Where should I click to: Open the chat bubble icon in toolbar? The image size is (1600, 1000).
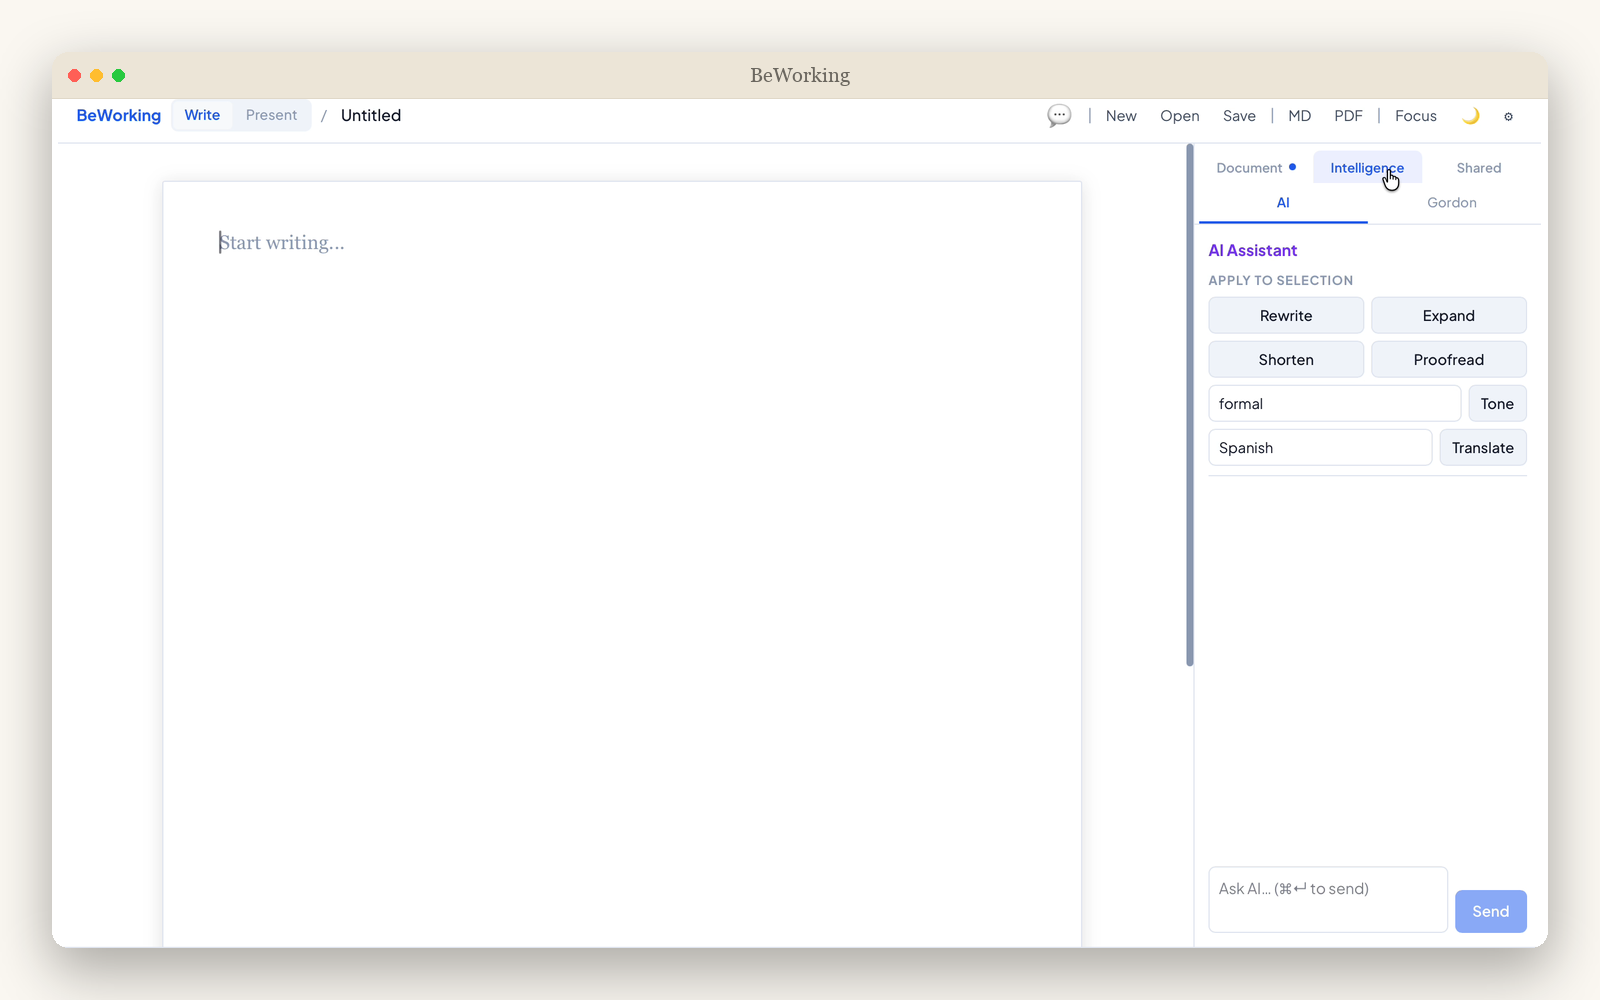(1059, 115)
